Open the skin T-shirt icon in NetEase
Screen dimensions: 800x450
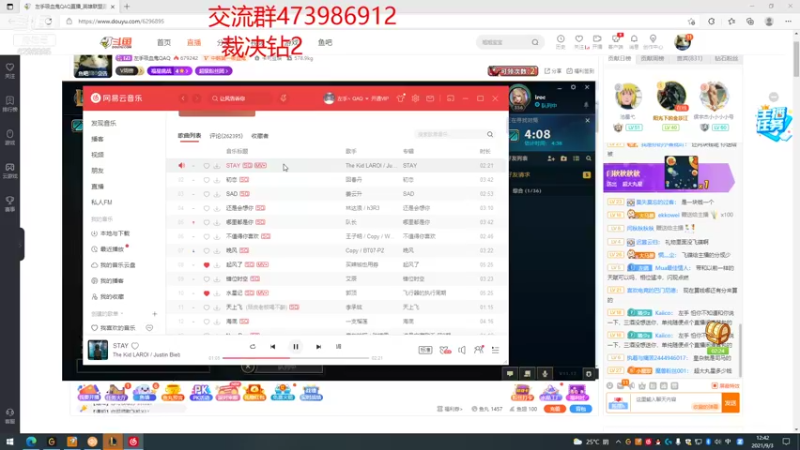[x=401, y=98]
